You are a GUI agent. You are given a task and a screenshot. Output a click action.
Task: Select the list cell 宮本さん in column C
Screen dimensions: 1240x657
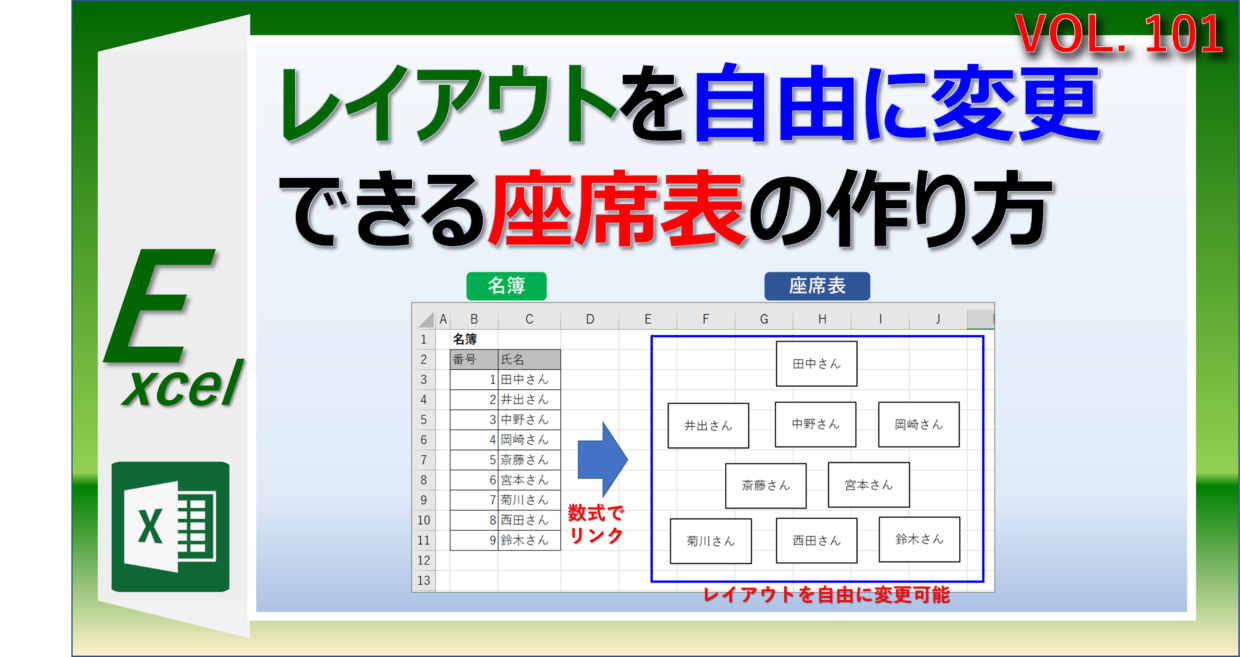529,480
